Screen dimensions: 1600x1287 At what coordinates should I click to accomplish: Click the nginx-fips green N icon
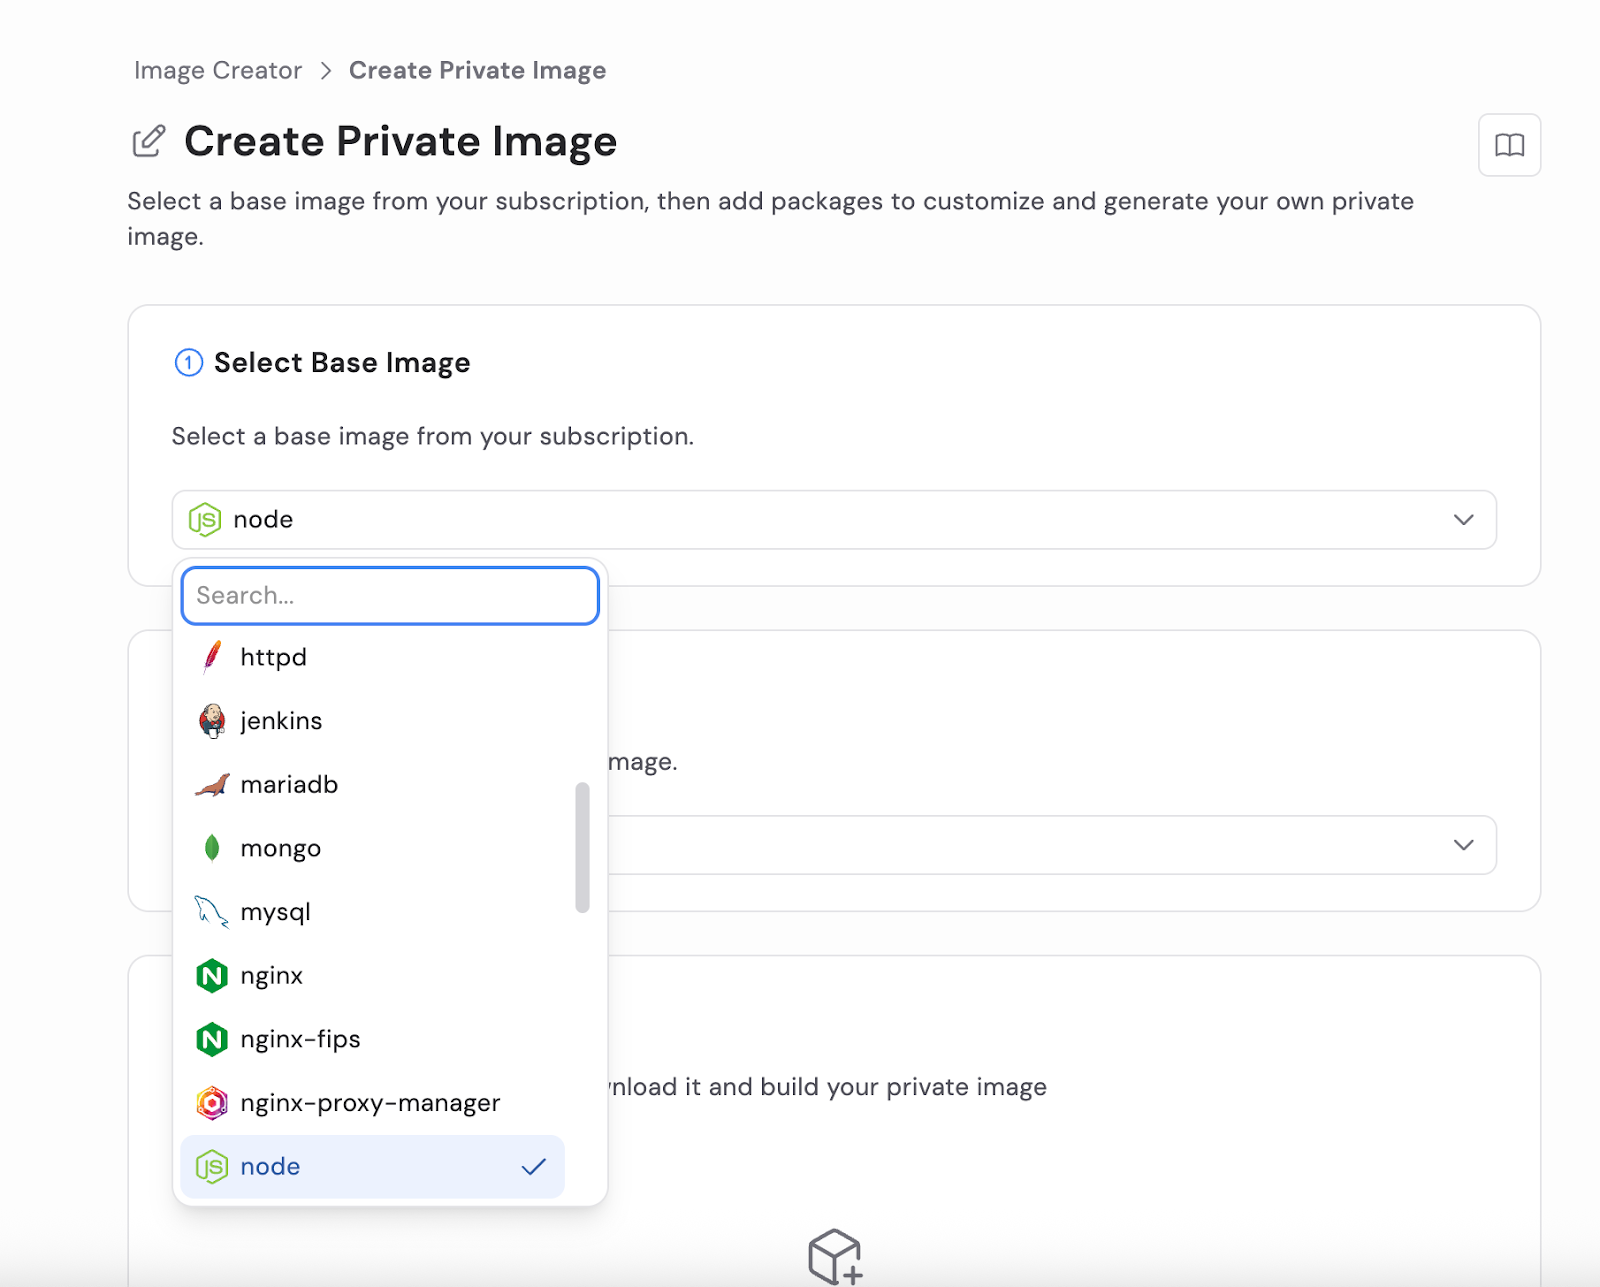(211, 1040)
